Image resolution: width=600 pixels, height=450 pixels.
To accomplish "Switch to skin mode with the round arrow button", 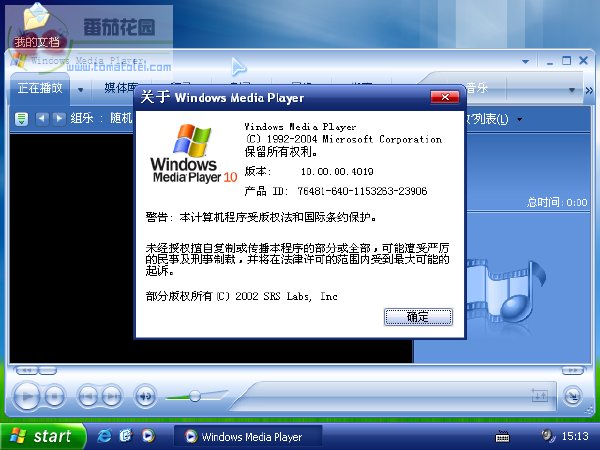I will click(x=572, y=396).
